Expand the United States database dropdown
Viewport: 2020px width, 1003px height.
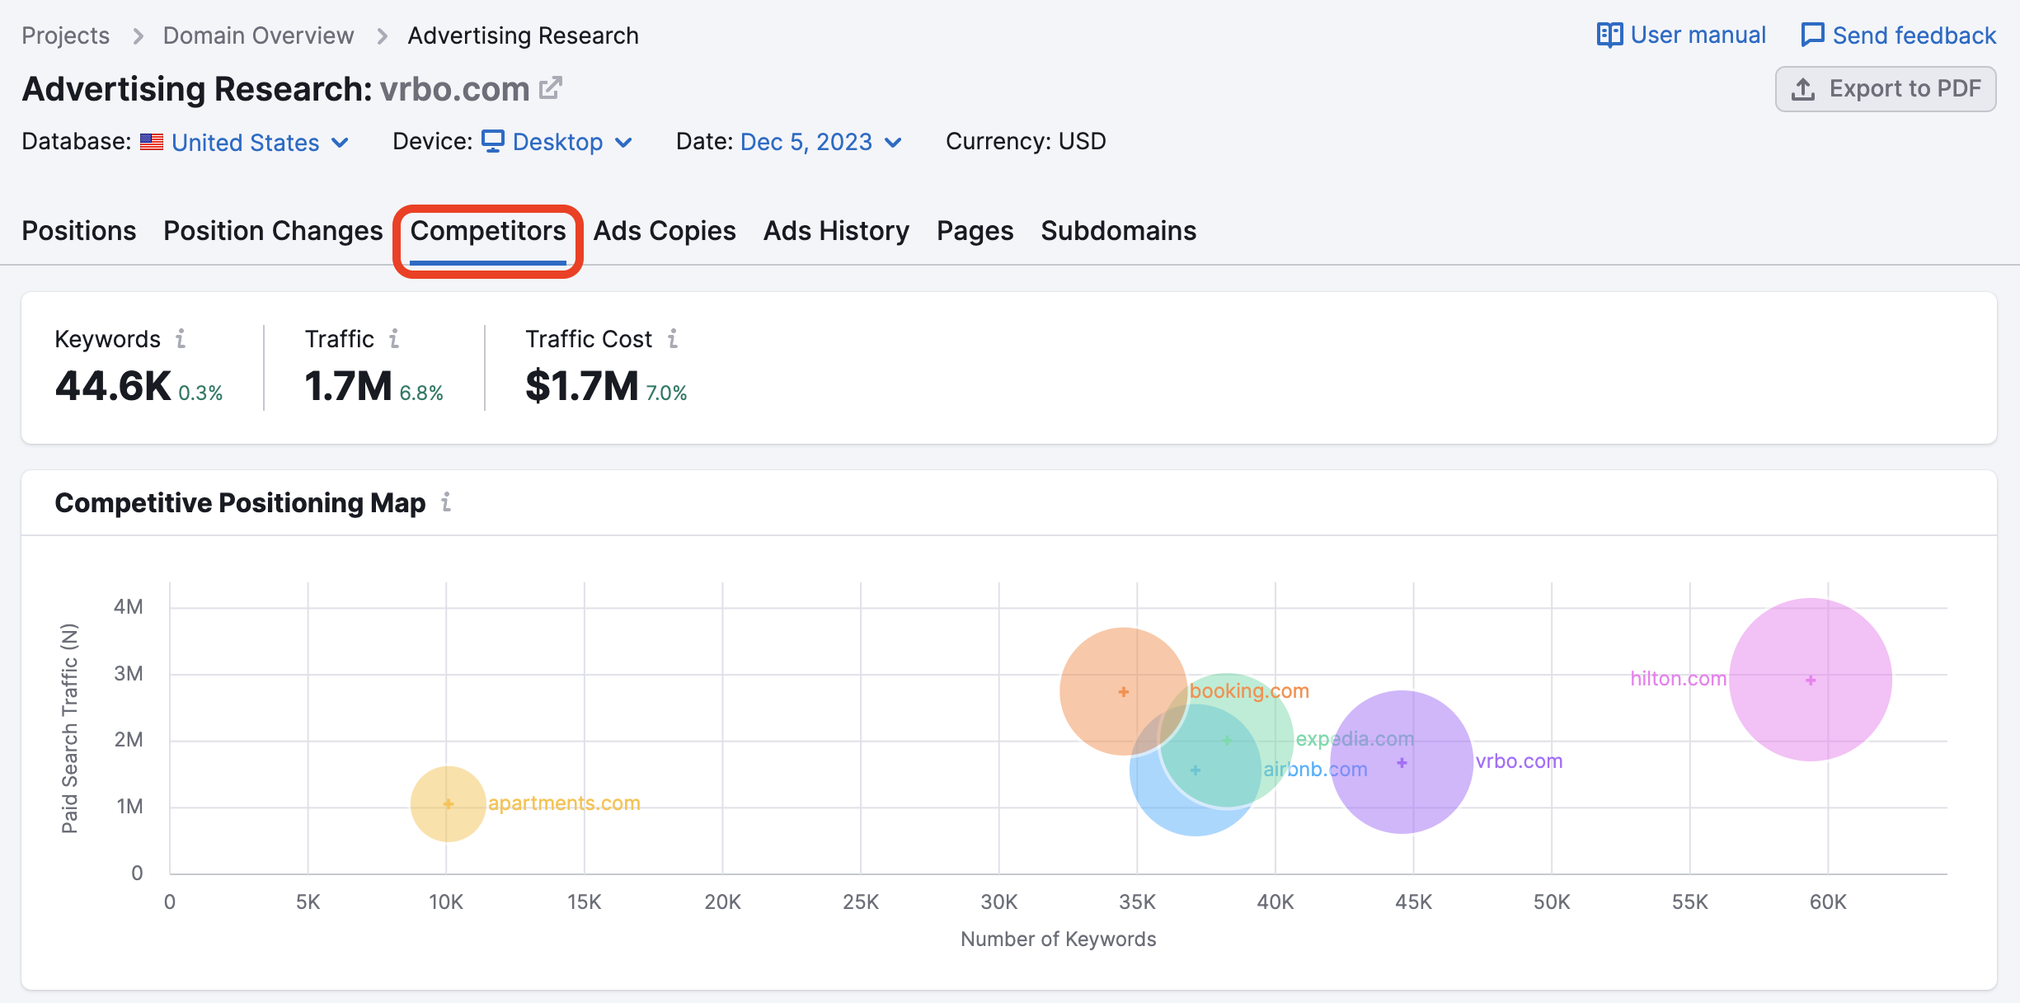245,142
